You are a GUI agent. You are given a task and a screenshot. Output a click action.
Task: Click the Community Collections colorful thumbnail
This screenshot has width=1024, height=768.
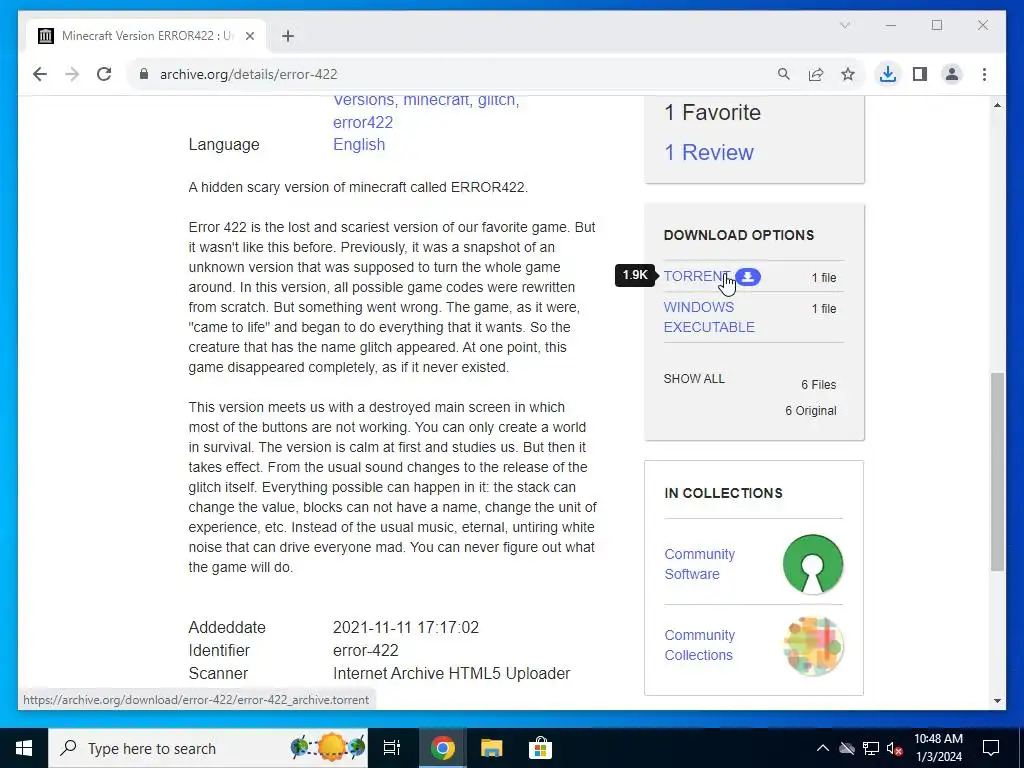(813, 646)
